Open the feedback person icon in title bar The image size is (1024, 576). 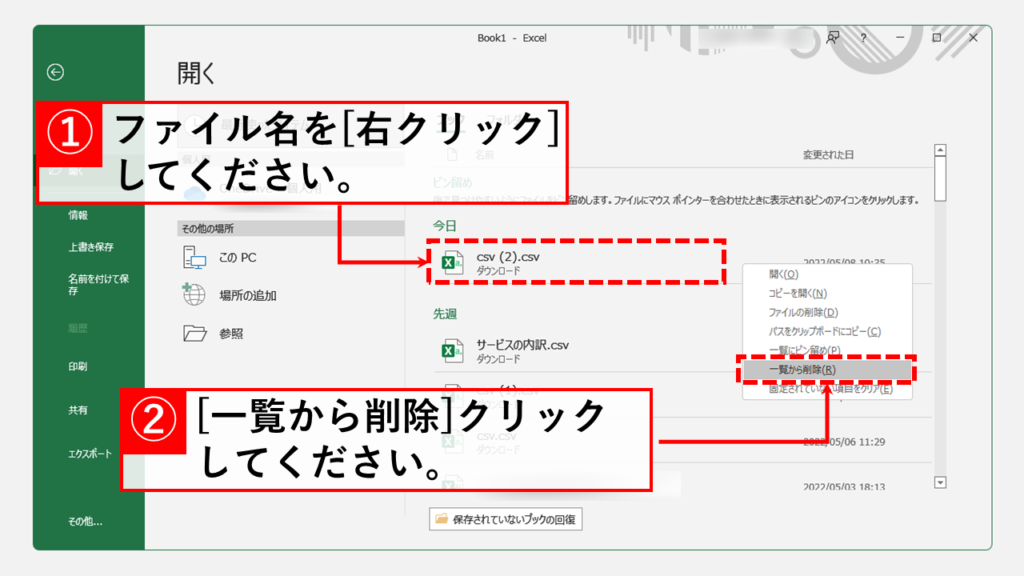pyautogui.click(x=832, y=38)
